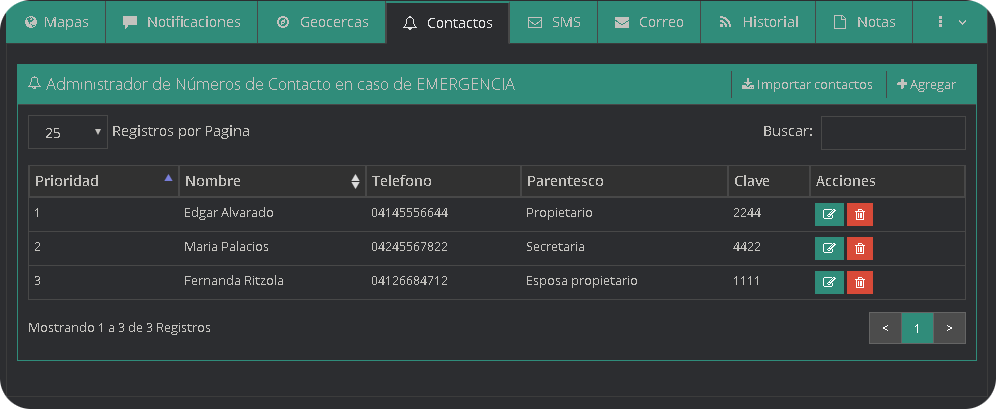The width and height of the screenshot is (996, 409).
Task: Open the Mapas tab
Action: (56, 22)
